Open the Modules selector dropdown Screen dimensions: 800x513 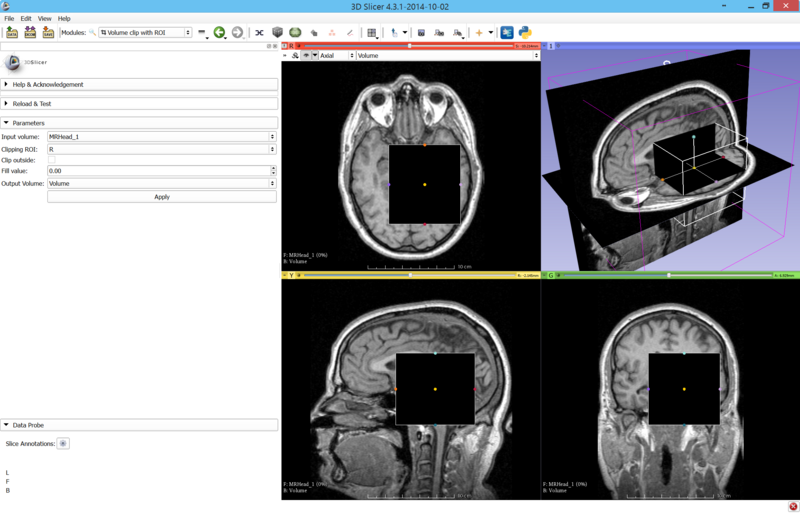tap(145, 33)
